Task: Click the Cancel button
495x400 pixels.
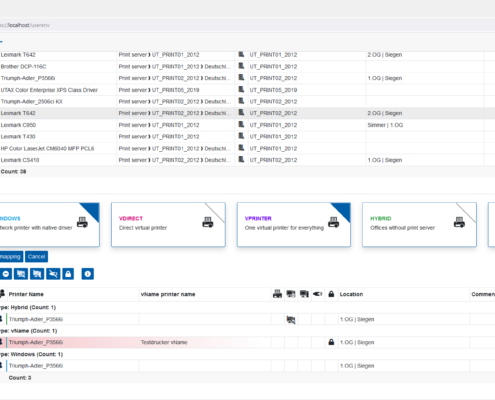Action: [x=36, y=257]
